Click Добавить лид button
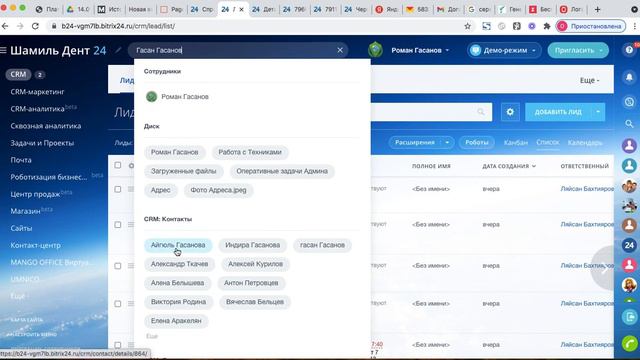This screenshot has height=360, width=640. click(558, 112)
